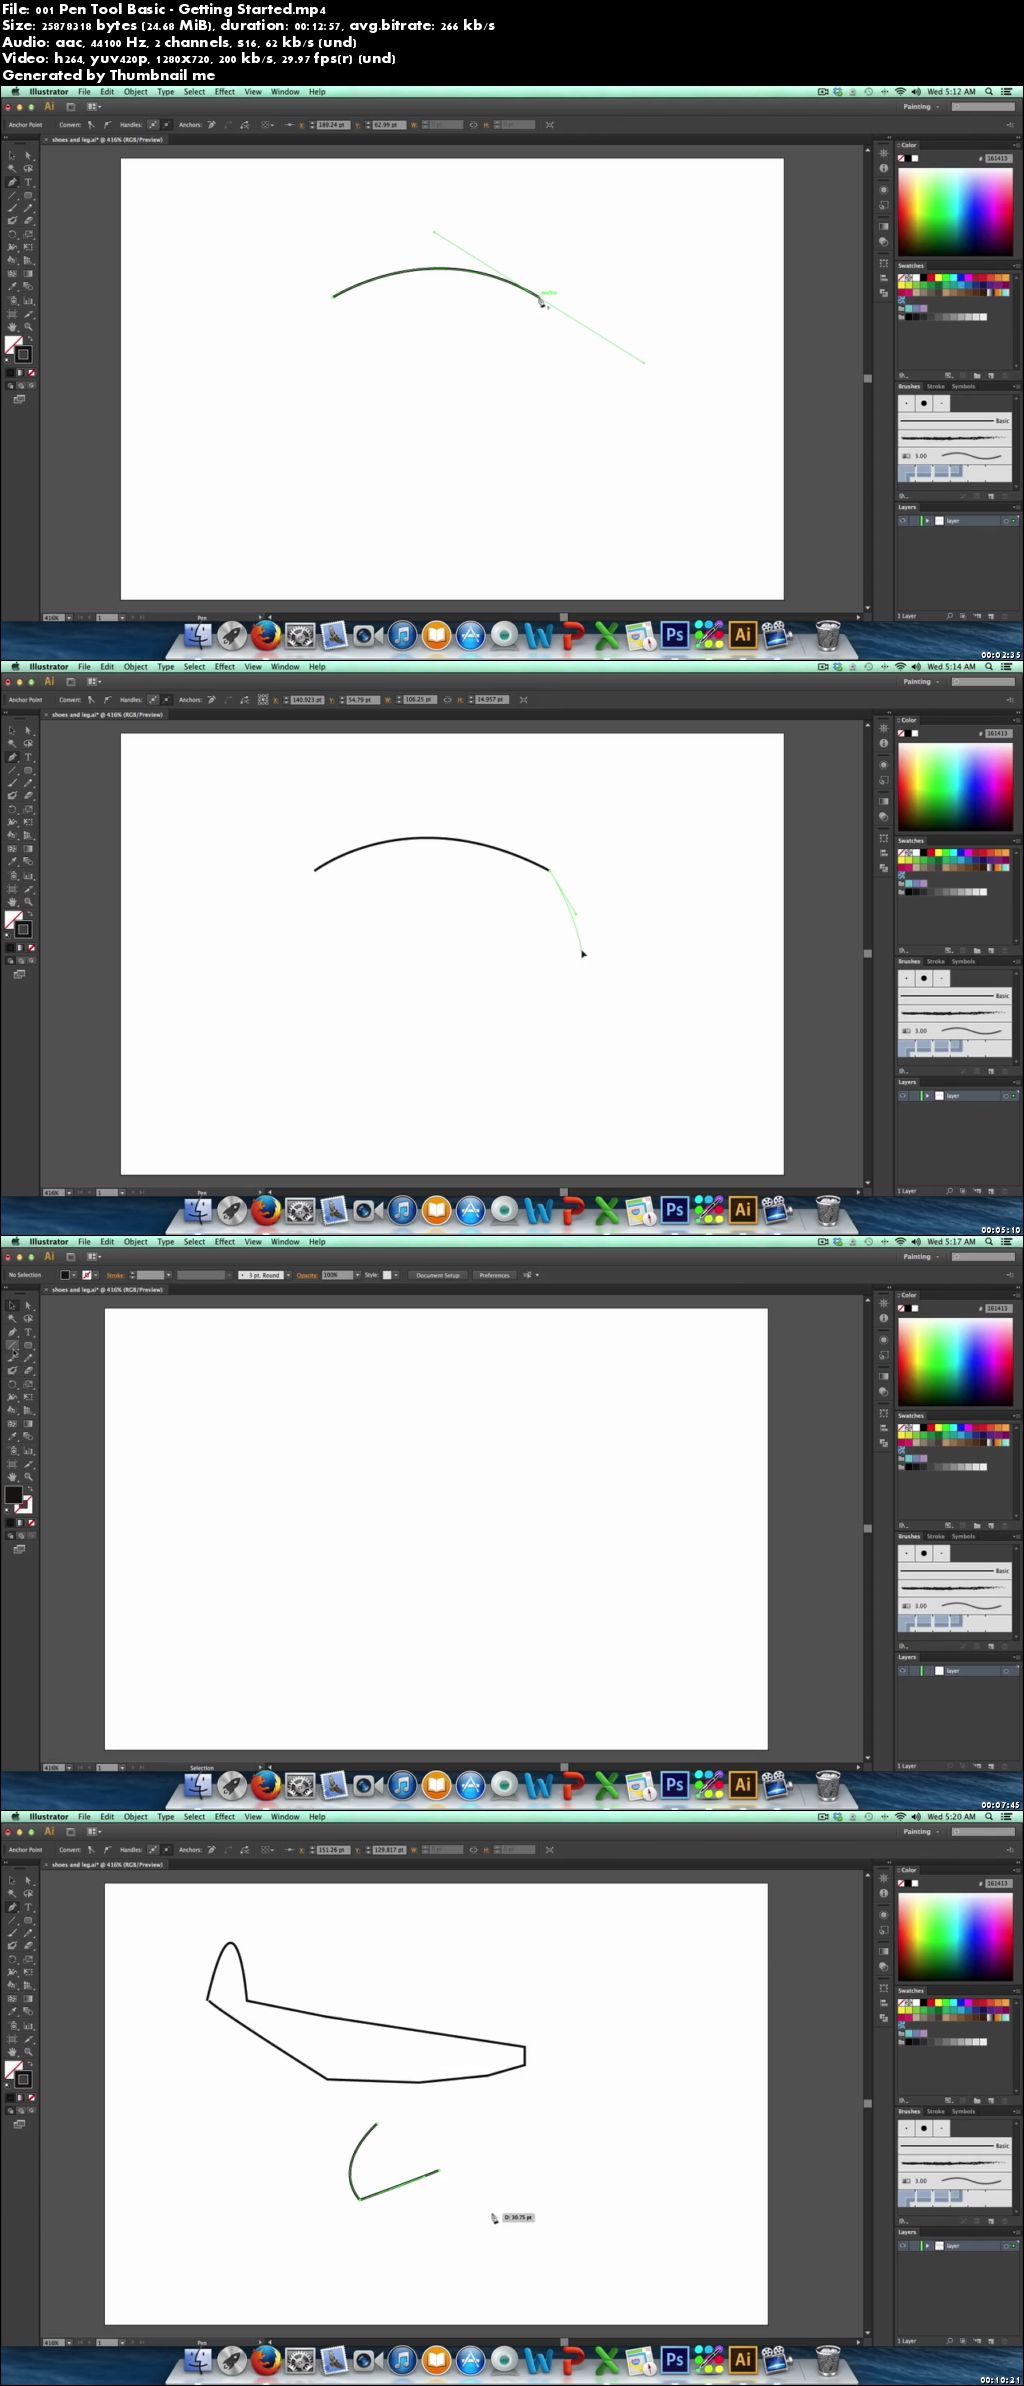Open the File menu in the 5:12 AM frame
Viewport: 1024px width, 2386px height.
pos(84,92)
